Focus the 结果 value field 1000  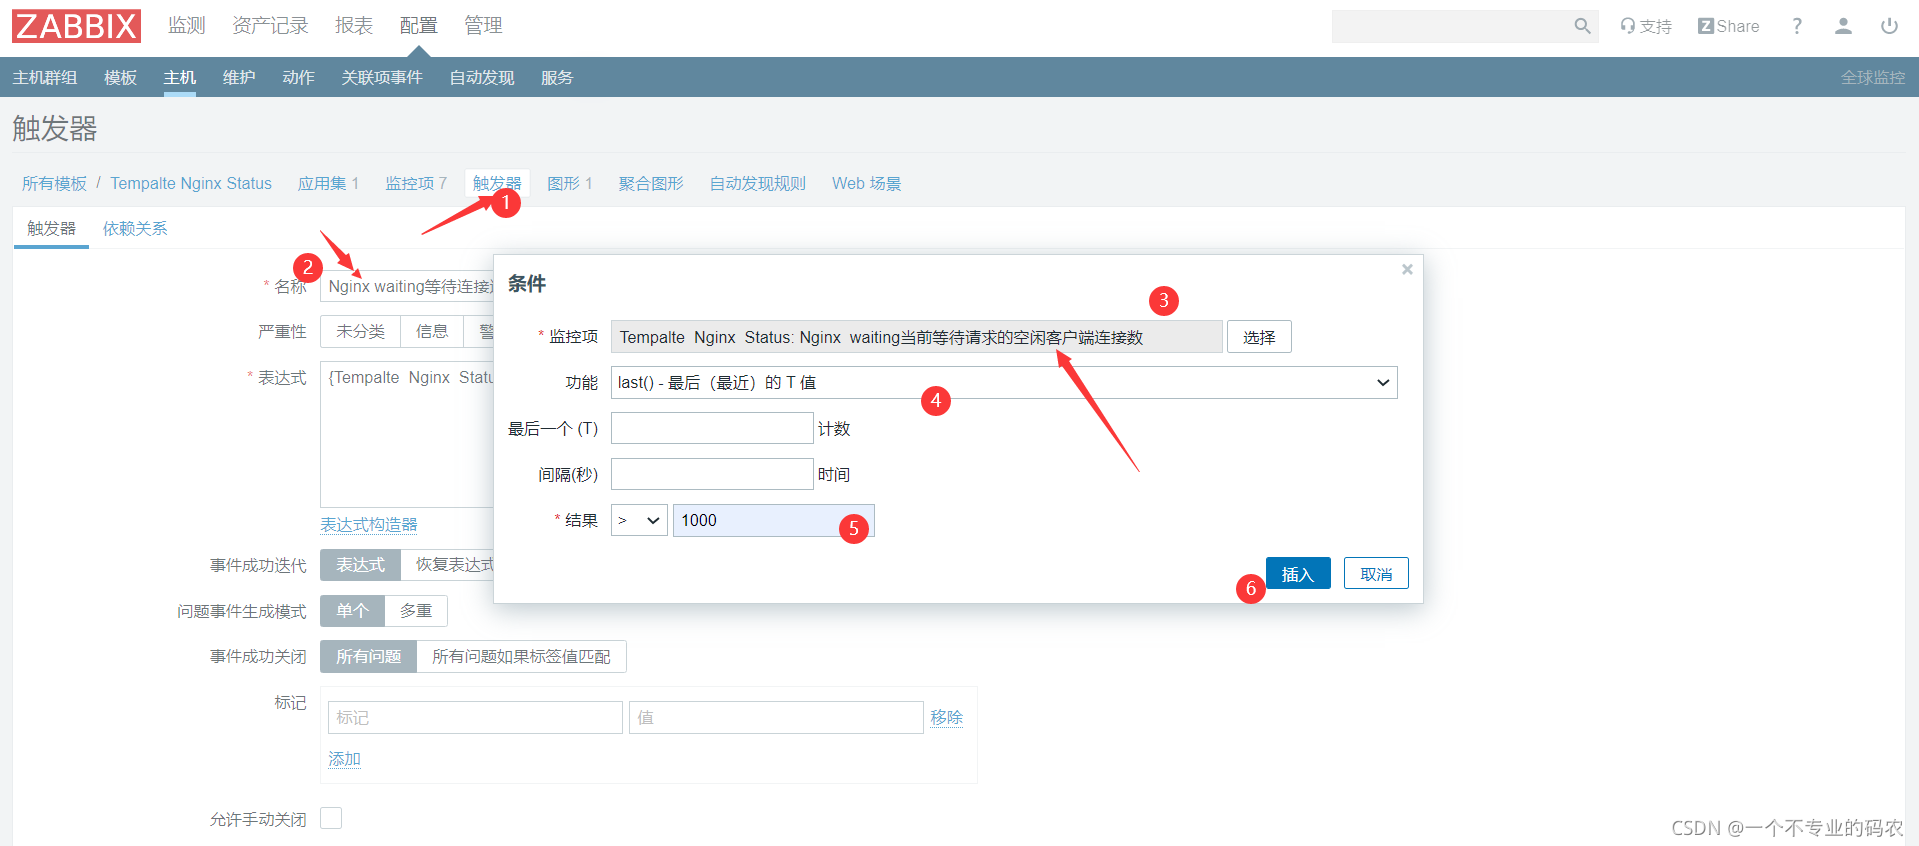click(774, 520)
